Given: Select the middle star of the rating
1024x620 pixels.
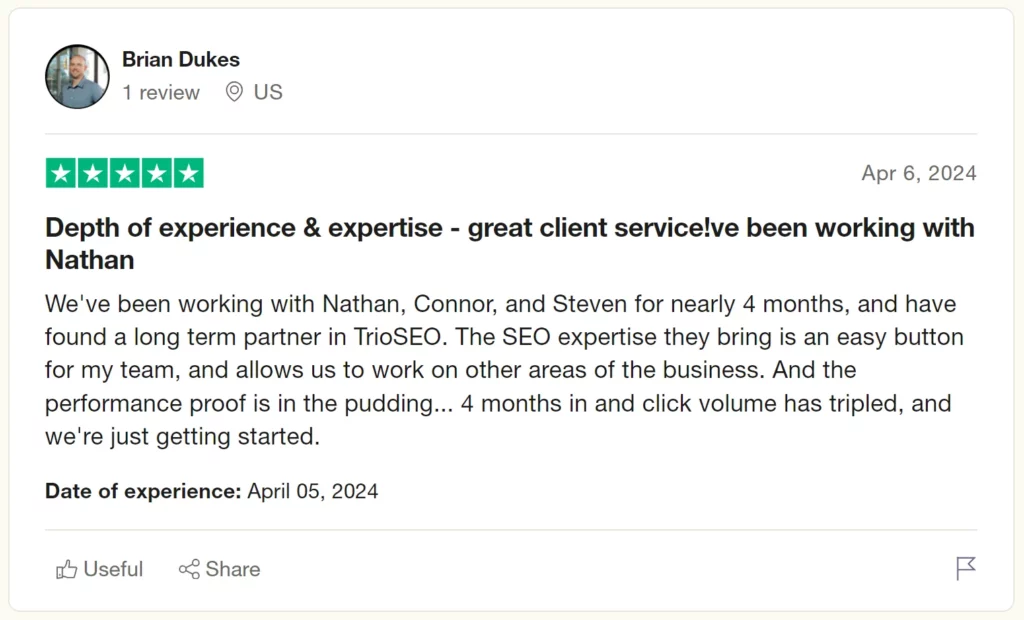Looking at the screenshot, I should point(124,172).
